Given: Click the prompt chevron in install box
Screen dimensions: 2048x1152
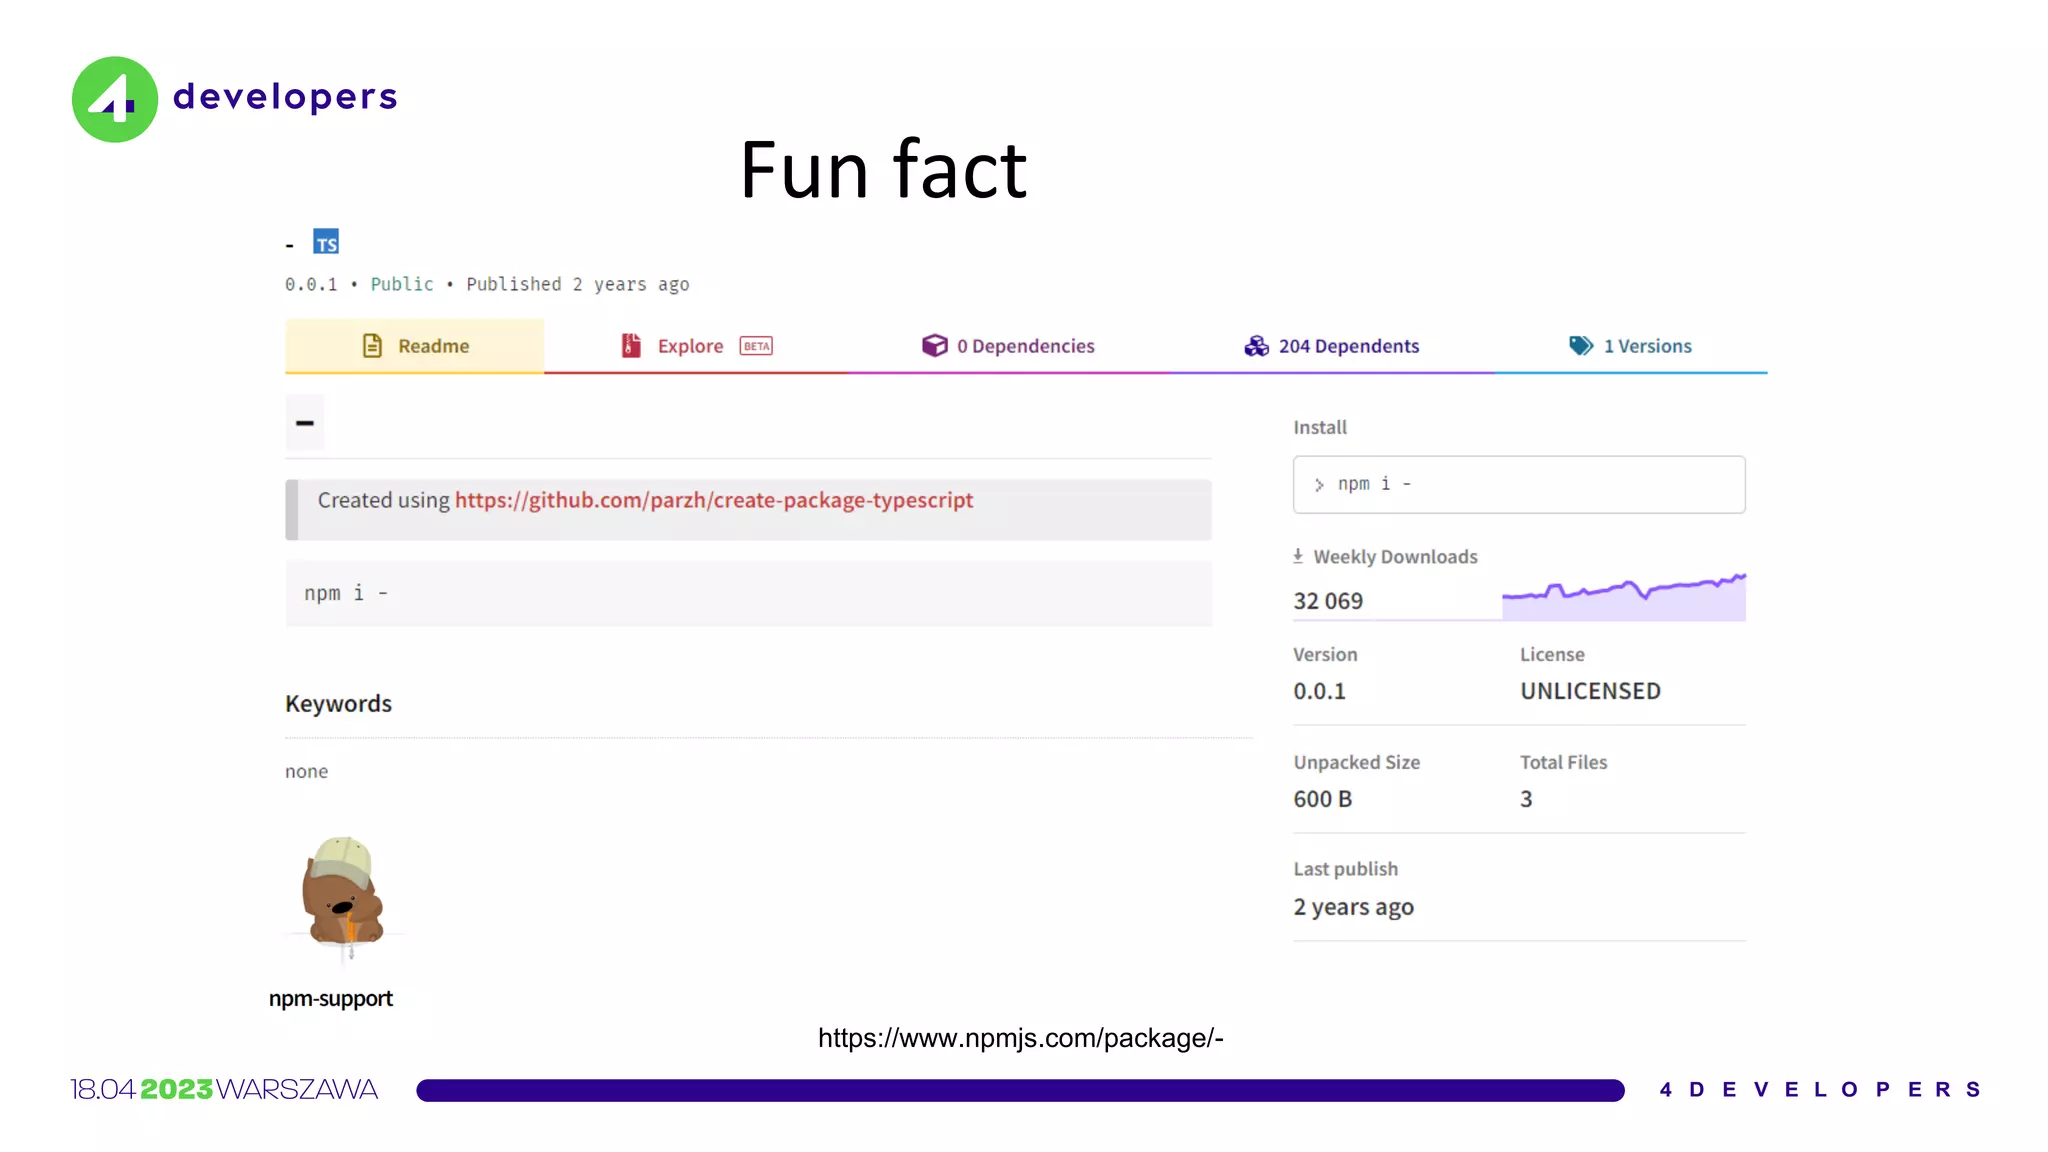Looking at the screenshot, I should (1319, 485).
